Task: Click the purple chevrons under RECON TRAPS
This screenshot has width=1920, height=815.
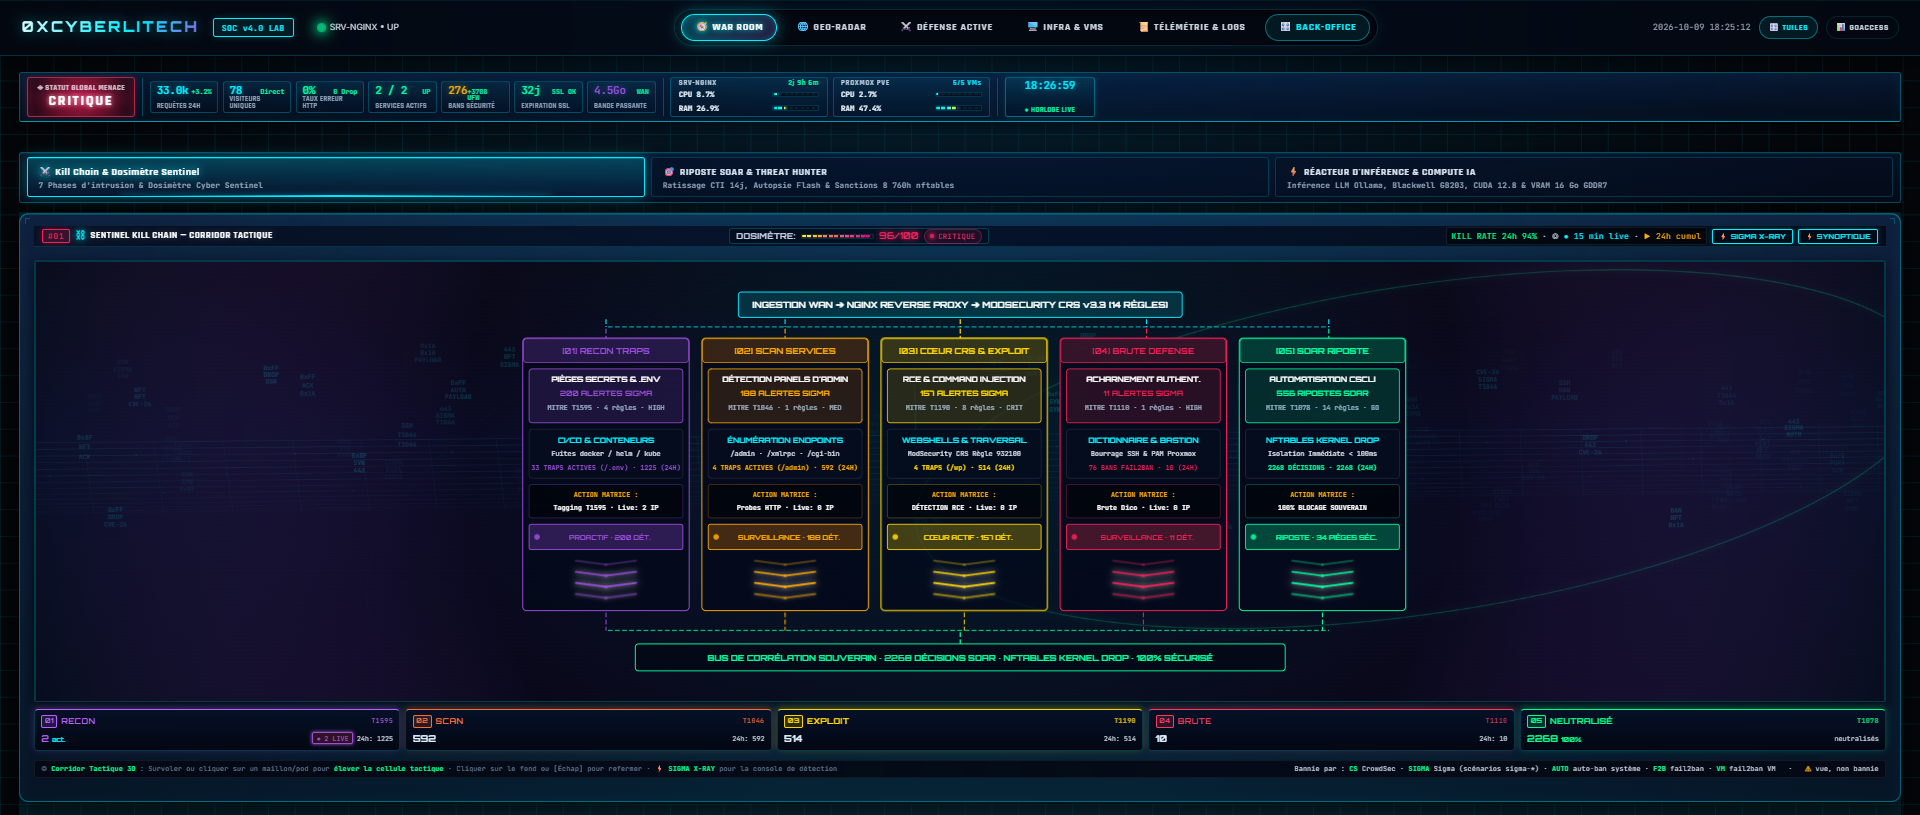Action: [x=606, y=579]
